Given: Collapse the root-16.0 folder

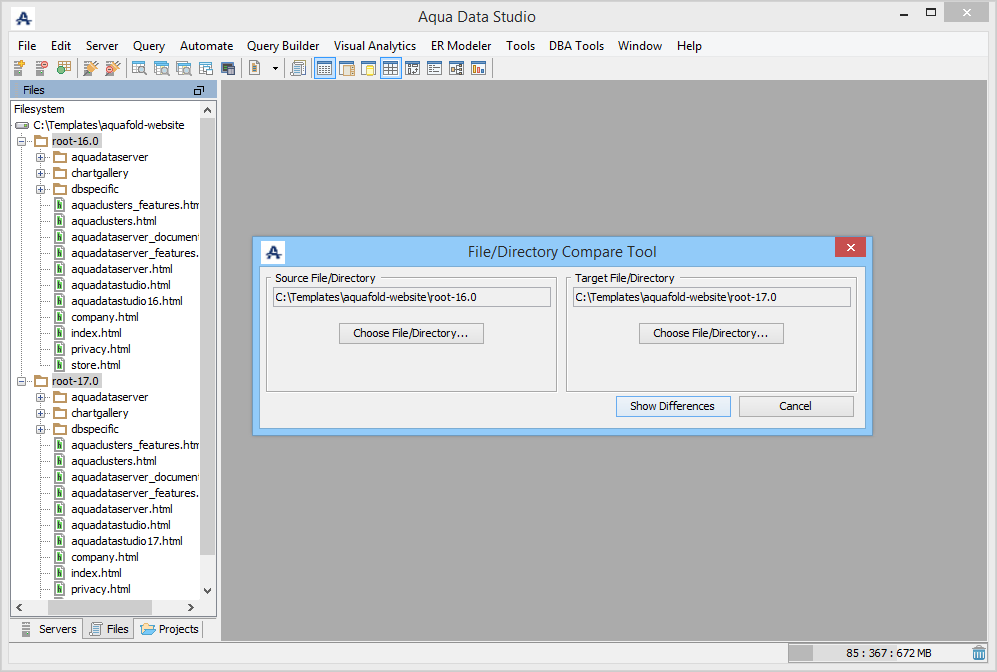Looking at the screenshot, I should click(21, 141).
